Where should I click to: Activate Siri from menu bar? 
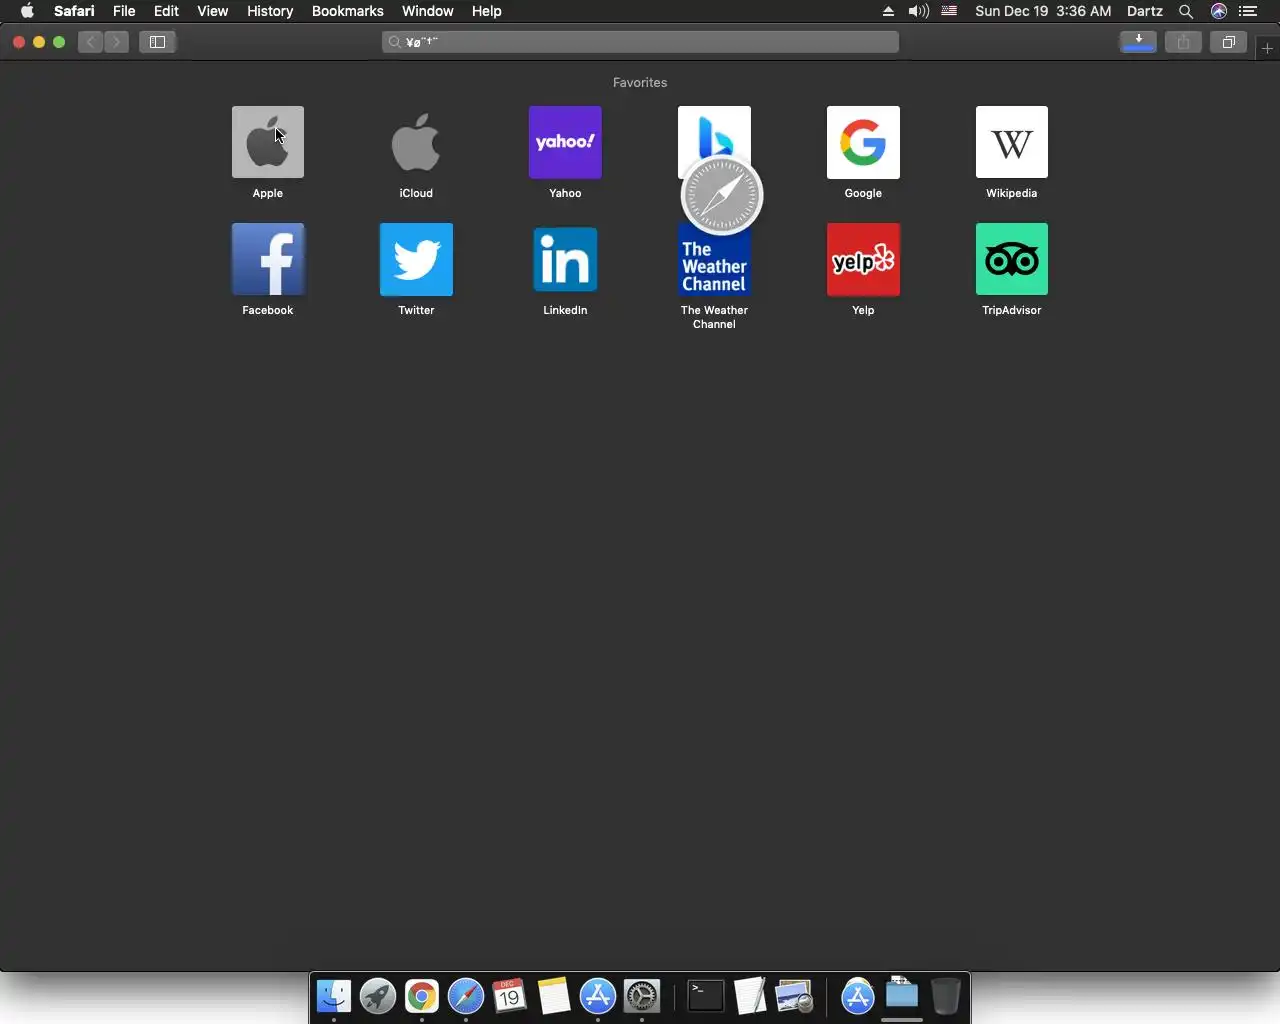pos(1218,11)
